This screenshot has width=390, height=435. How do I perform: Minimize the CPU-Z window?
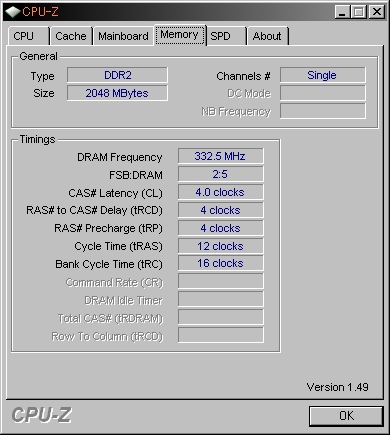click(x=342, y=12)
